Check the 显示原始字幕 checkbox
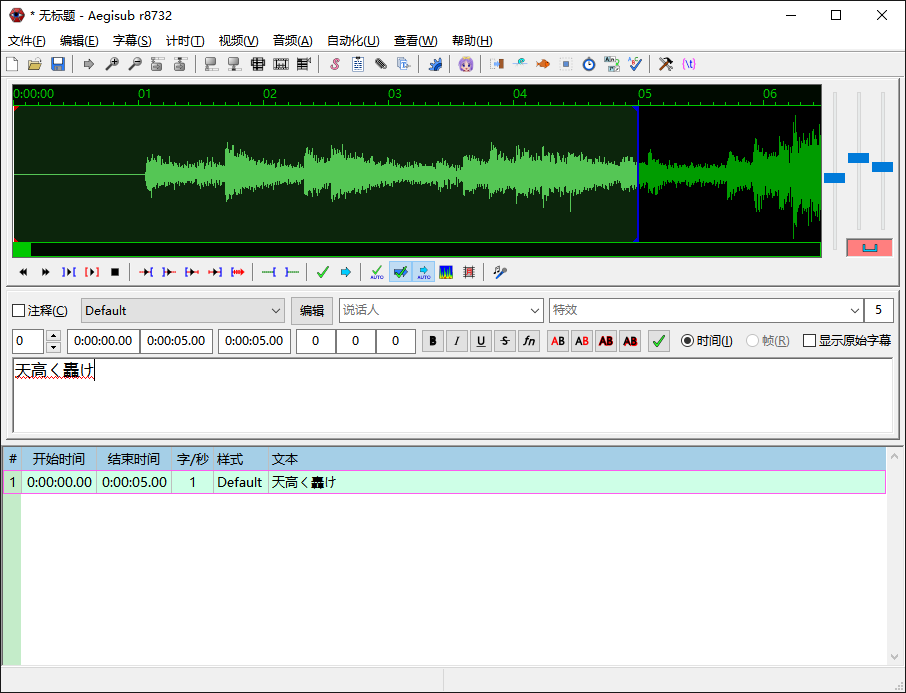This screenshot has height=693, width=906. [810, 341]
